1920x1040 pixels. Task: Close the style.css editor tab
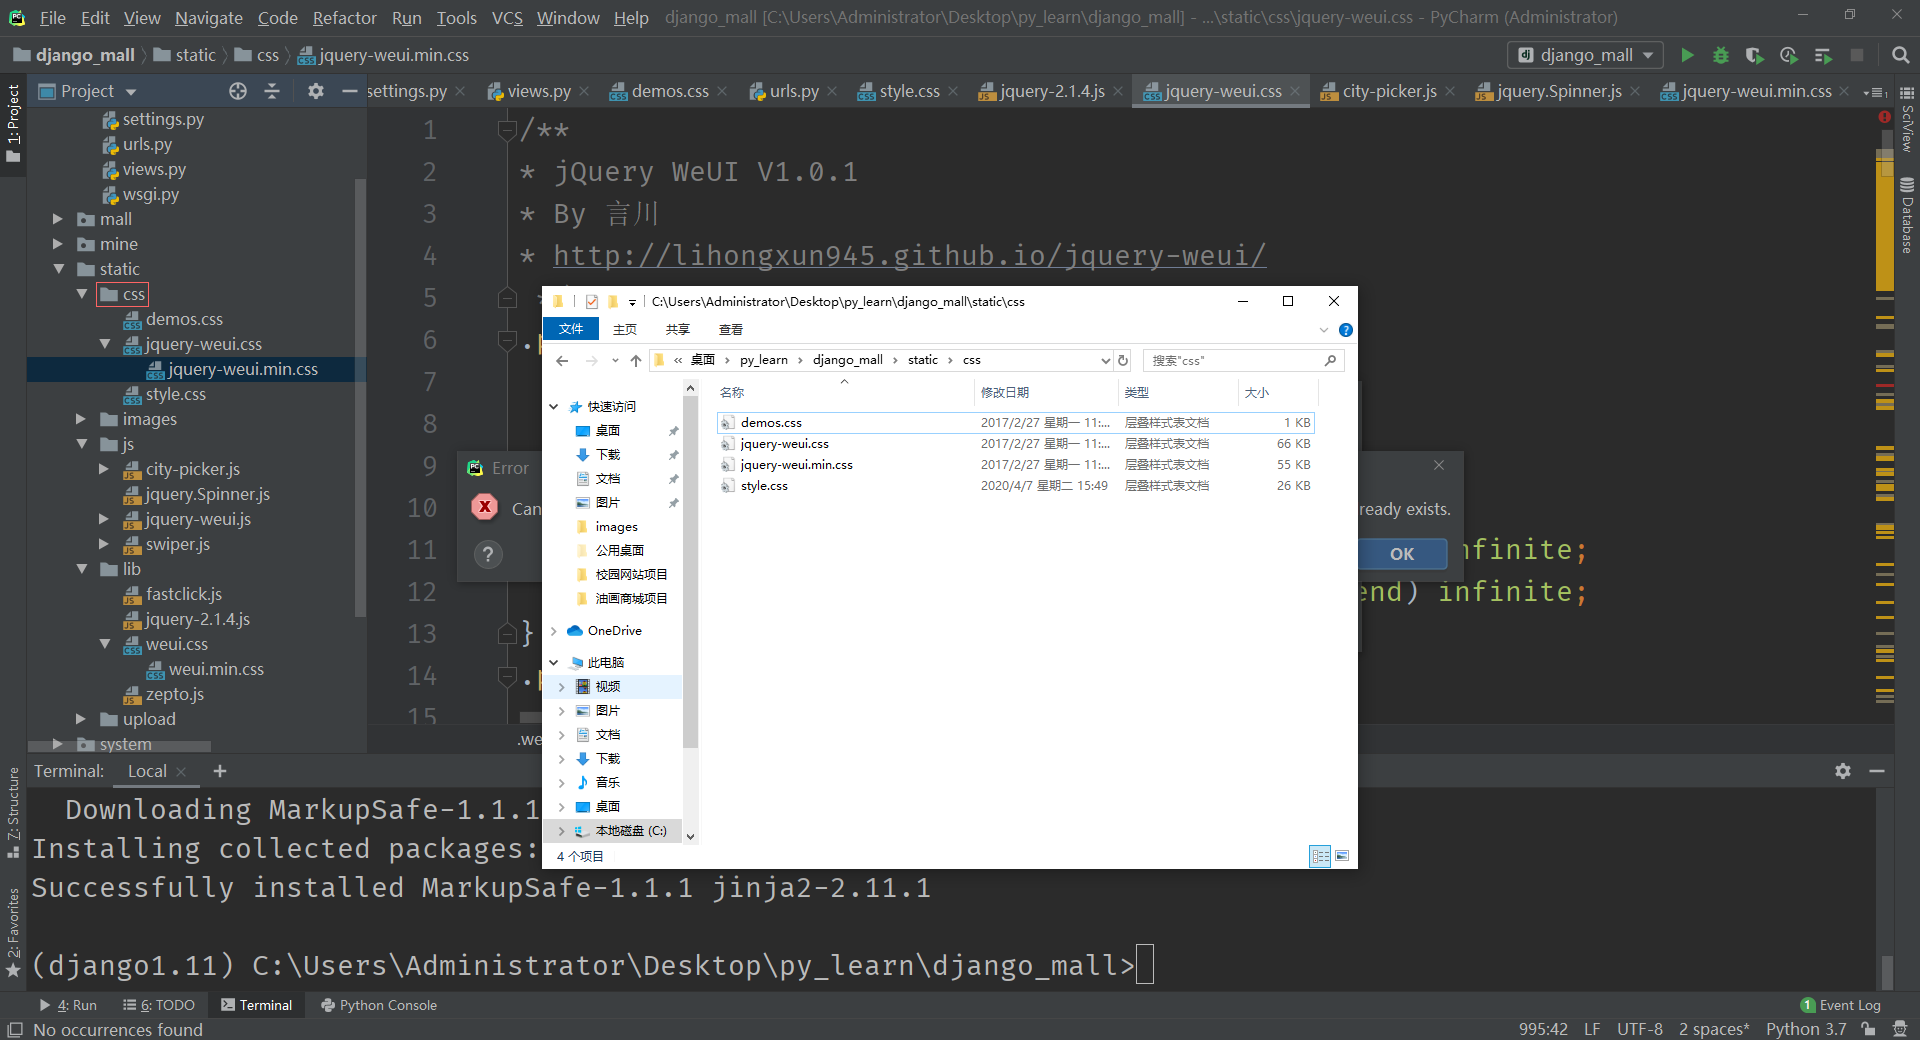(953, 92)
